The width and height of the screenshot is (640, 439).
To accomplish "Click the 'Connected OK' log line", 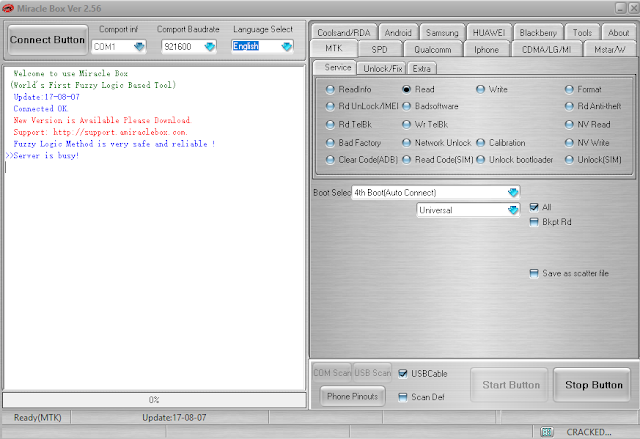I will (x=40, y=109).
